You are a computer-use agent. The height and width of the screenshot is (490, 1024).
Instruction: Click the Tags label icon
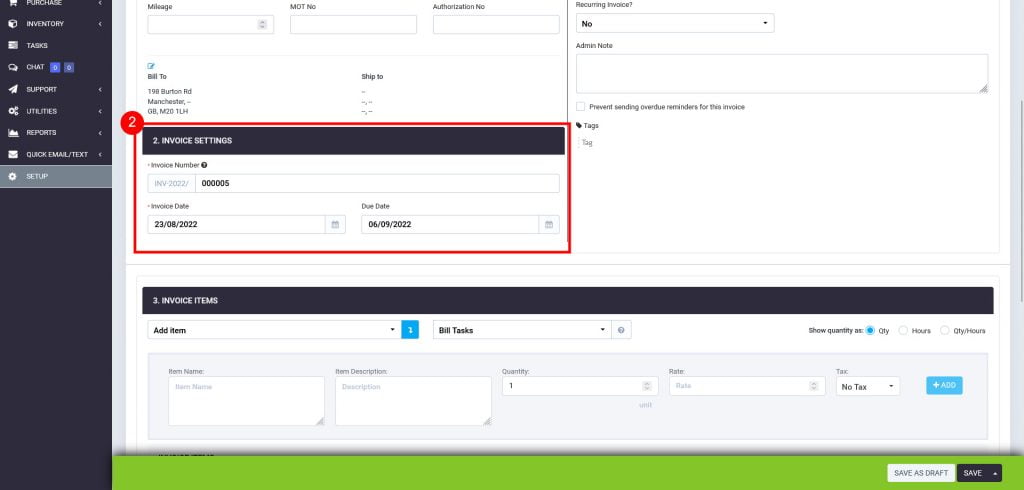click(579, 125)
